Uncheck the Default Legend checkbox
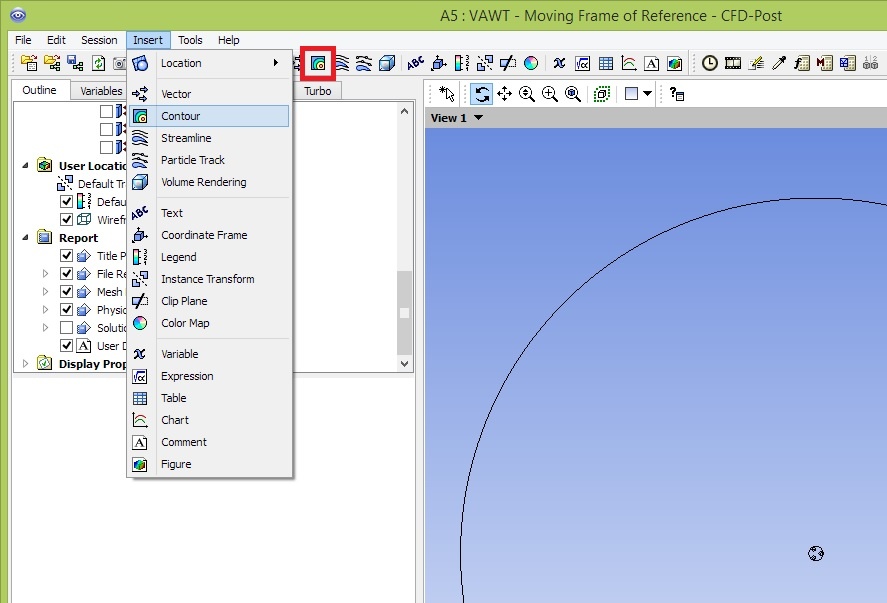The height and width of the screenshot is (603, 887). [x=66, y=201]
